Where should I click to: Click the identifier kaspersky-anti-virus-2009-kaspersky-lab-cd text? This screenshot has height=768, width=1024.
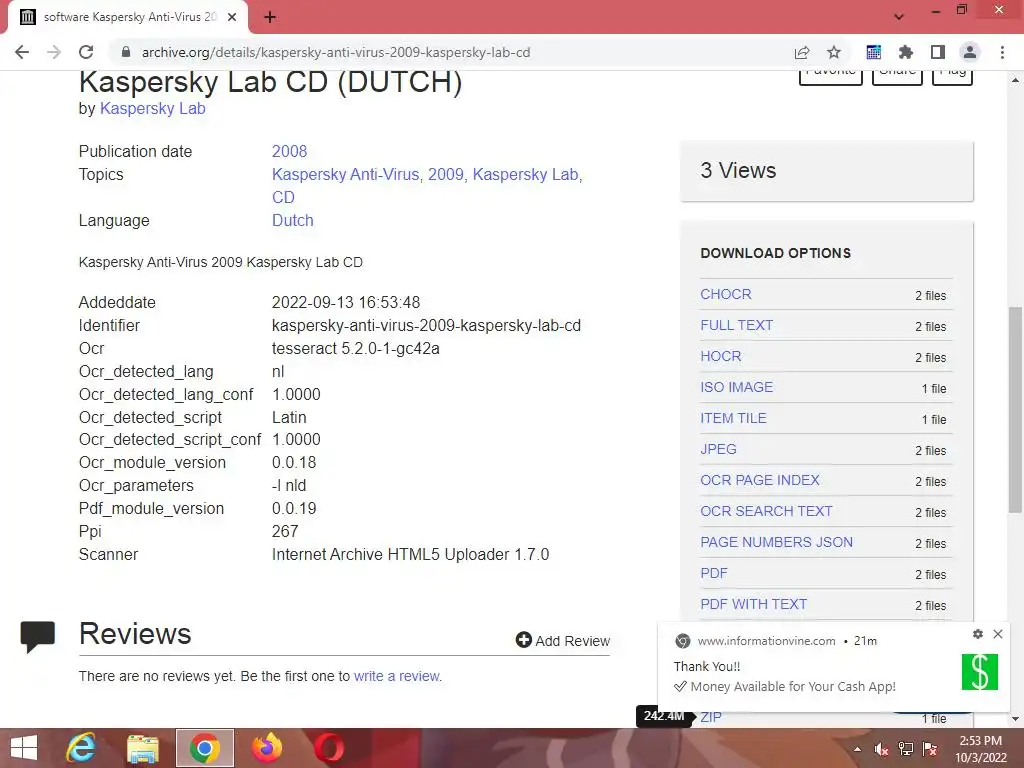click(426, 326)
